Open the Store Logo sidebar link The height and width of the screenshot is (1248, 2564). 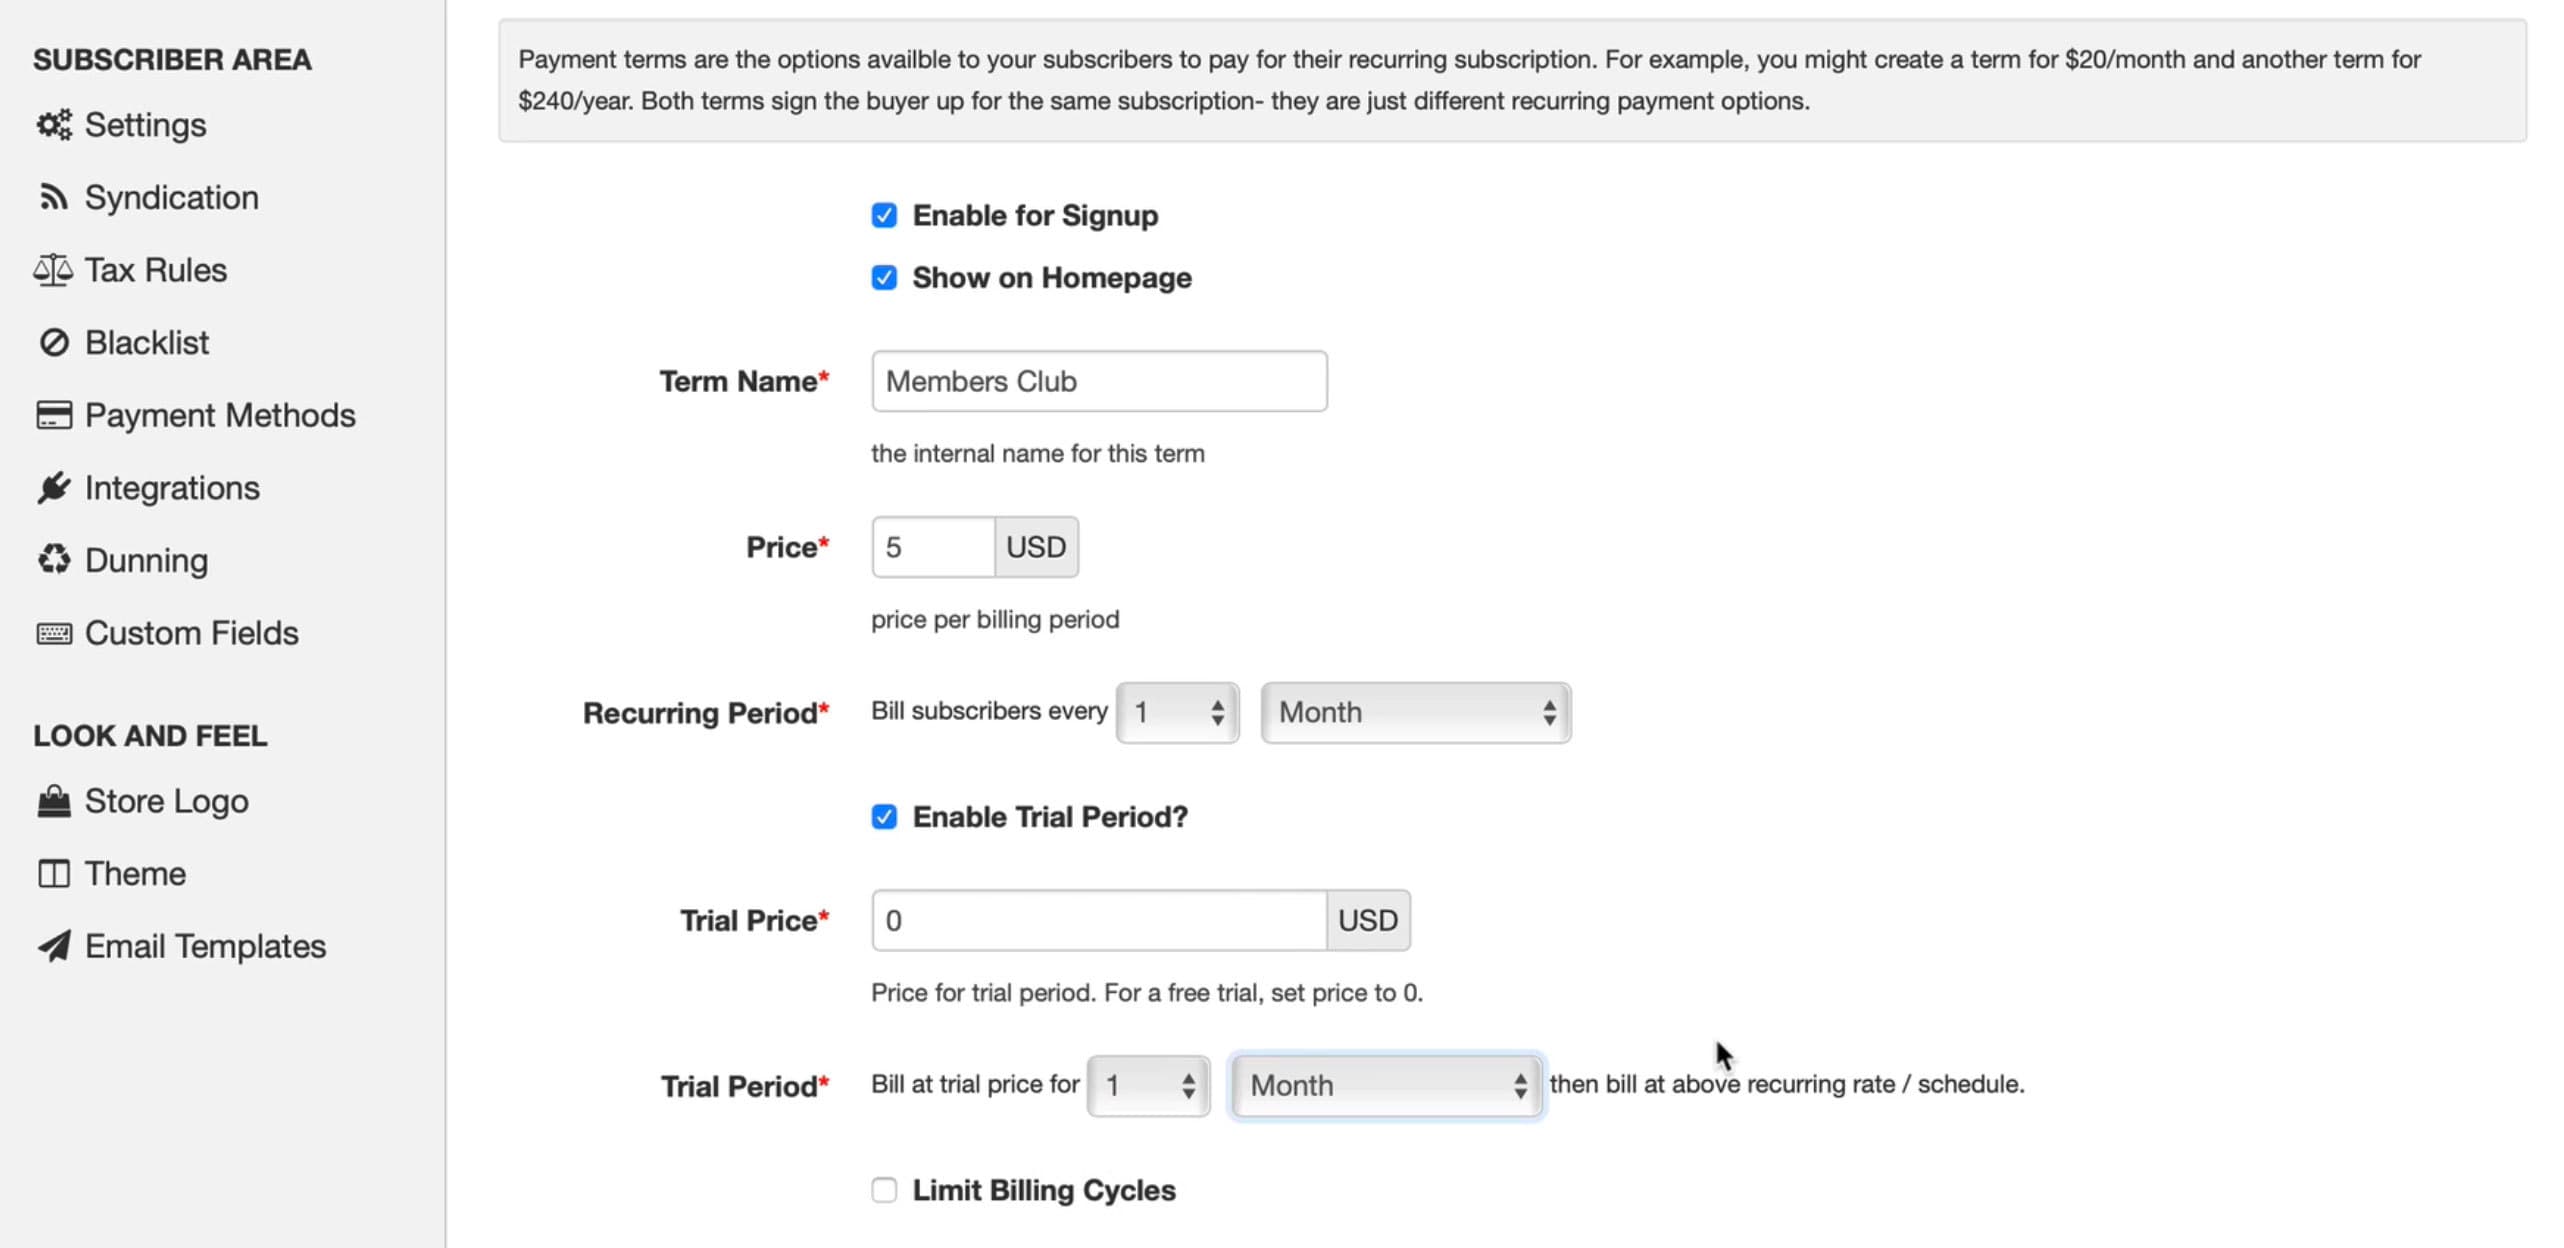(x=166, y=801)
